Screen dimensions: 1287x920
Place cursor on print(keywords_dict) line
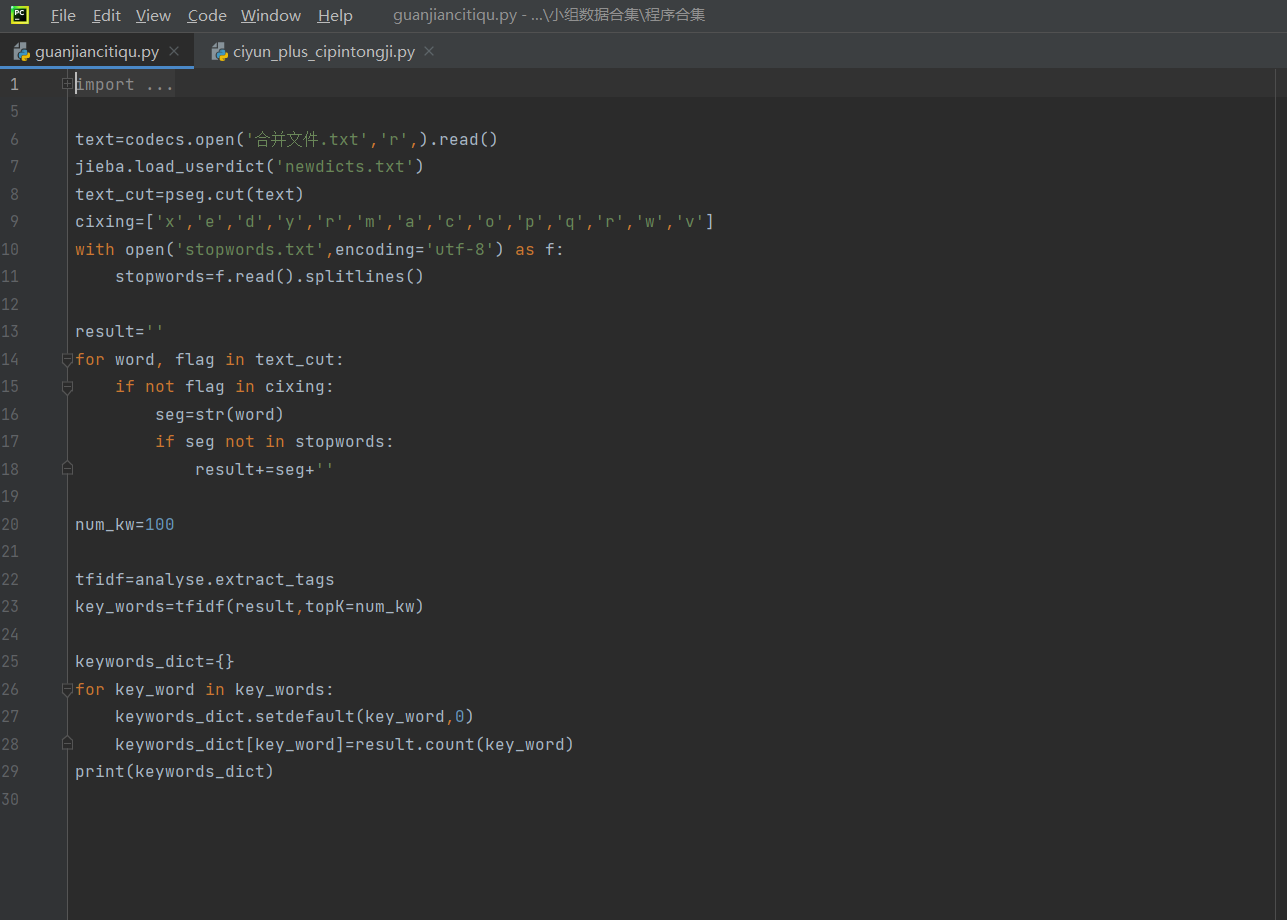click(174, 772)
